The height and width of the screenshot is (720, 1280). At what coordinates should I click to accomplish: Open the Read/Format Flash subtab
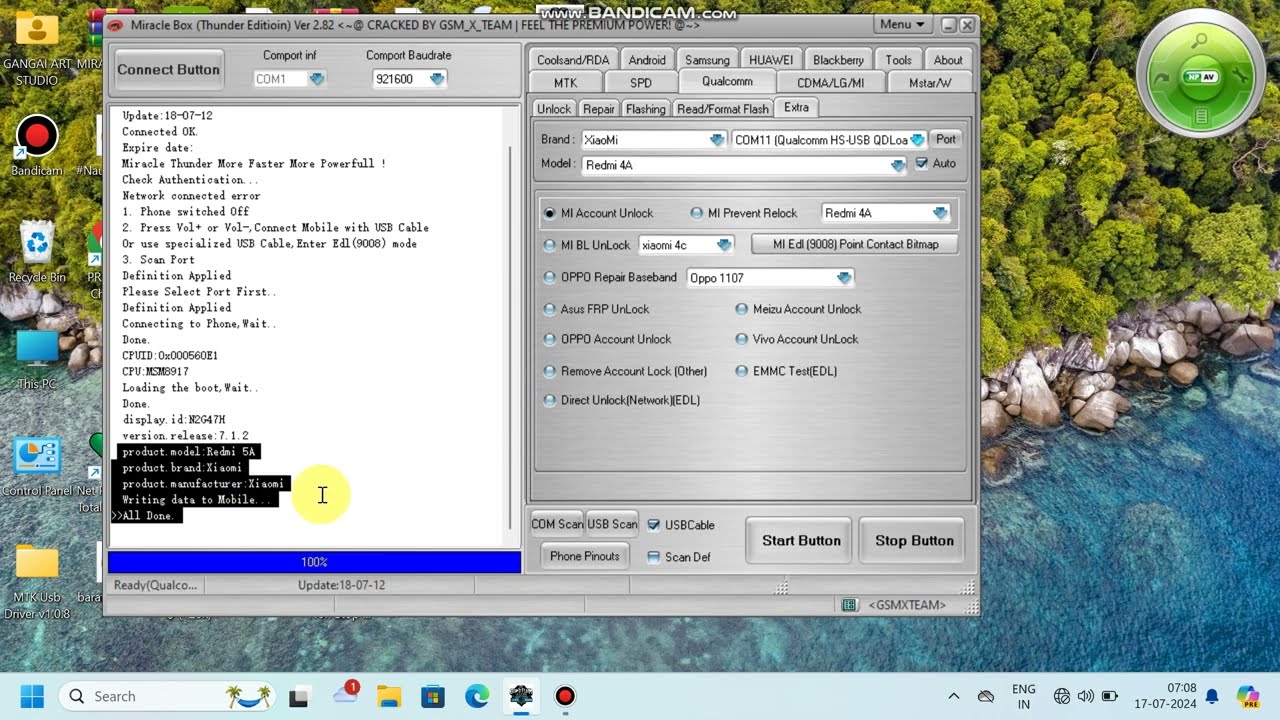723,109
